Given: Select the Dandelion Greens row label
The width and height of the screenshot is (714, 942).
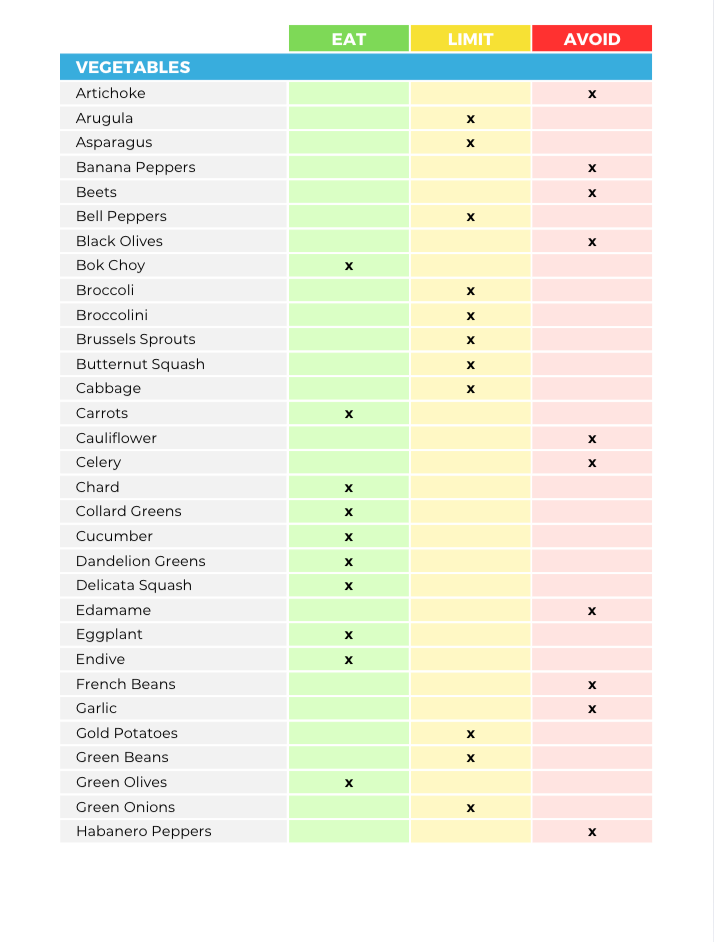Looking at the screenshot, I should click(141, 561).
